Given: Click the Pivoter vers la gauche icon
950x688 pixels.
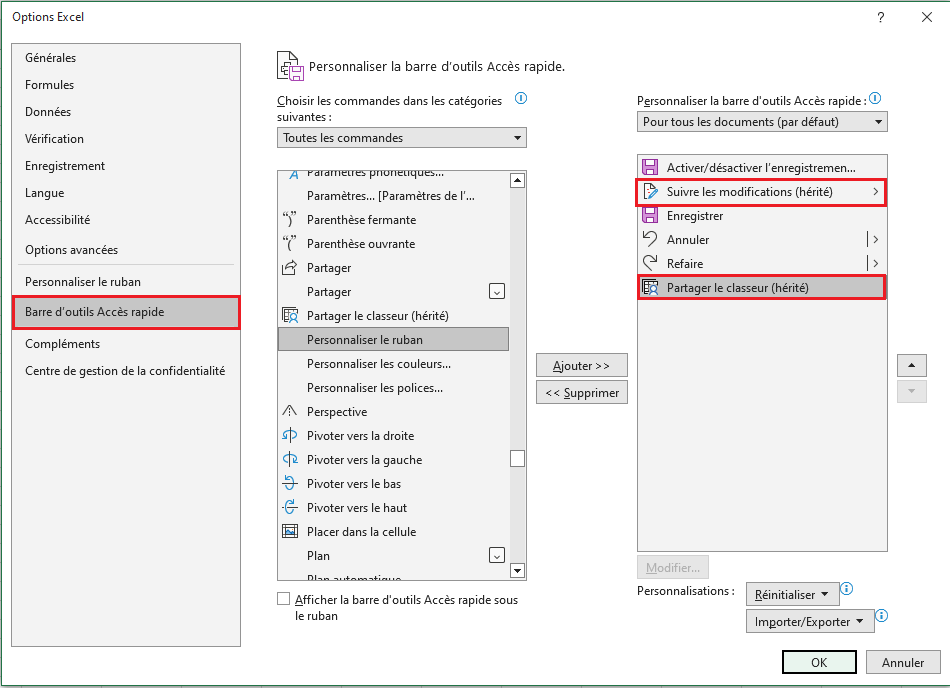Looking at the screenshot, I should 290,460.
